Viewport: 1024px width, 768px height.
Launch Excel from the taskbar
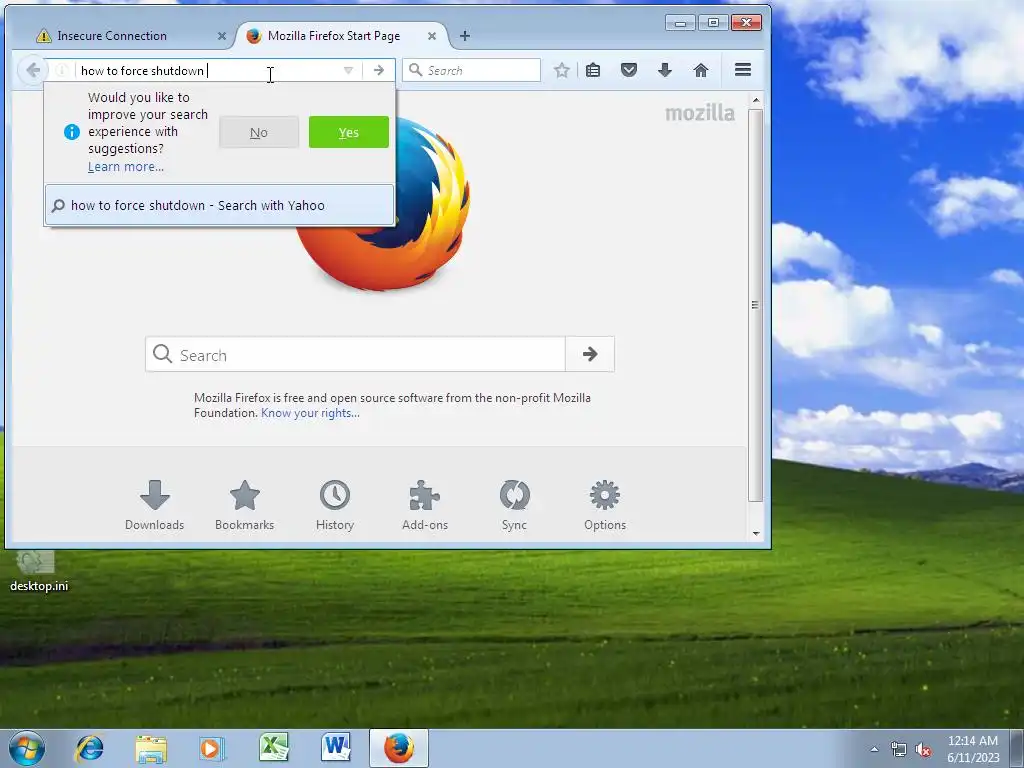point(274,748)
